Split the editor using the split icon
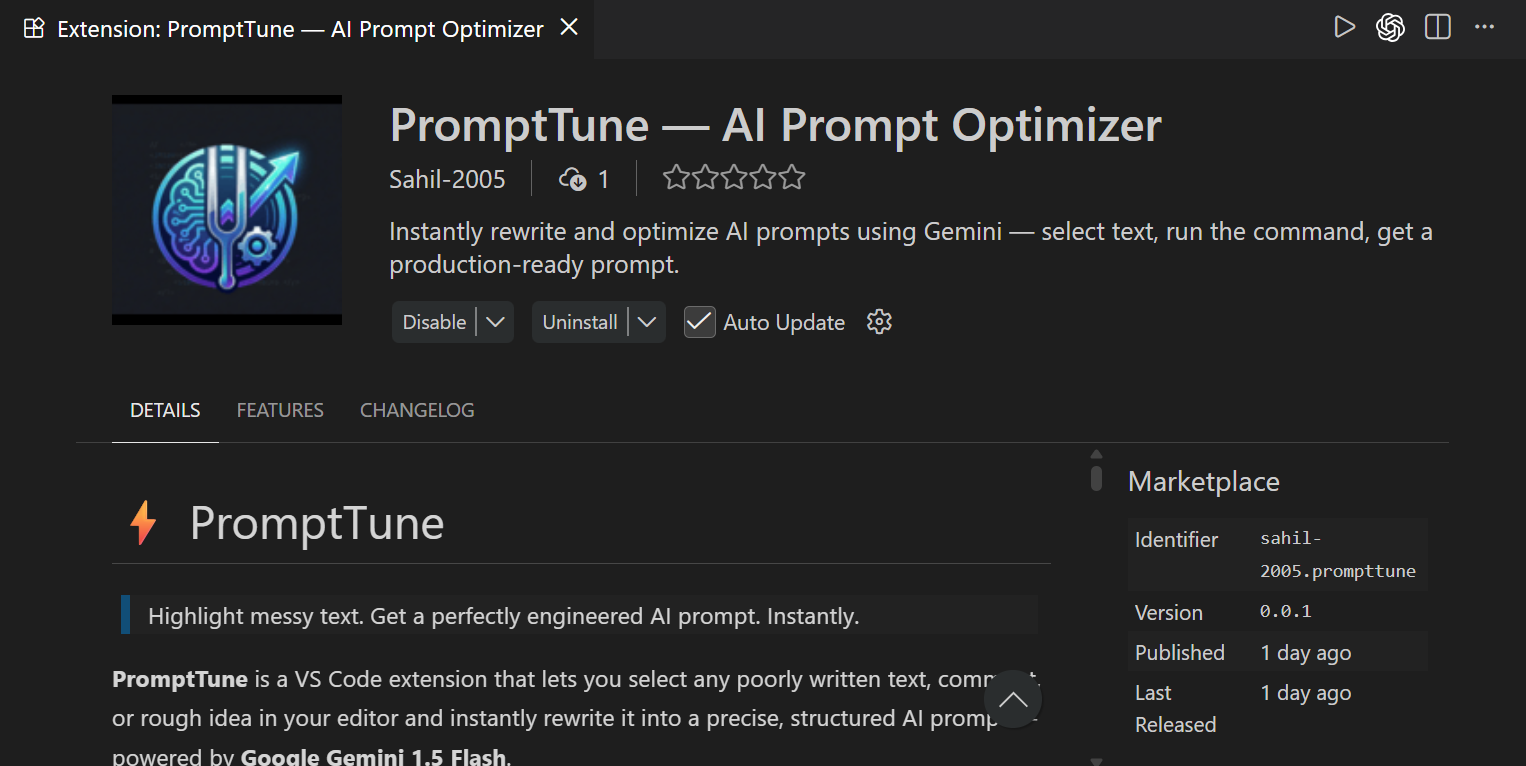 (x=1437, y=27)
